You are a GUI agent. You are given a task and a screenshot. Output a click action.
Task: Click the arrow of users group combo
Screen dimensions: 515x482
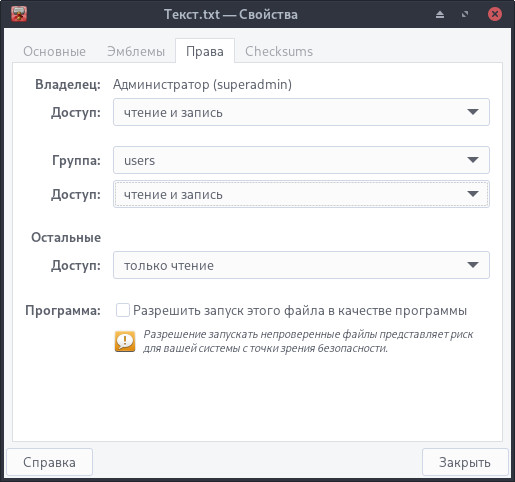click(473, 160)
